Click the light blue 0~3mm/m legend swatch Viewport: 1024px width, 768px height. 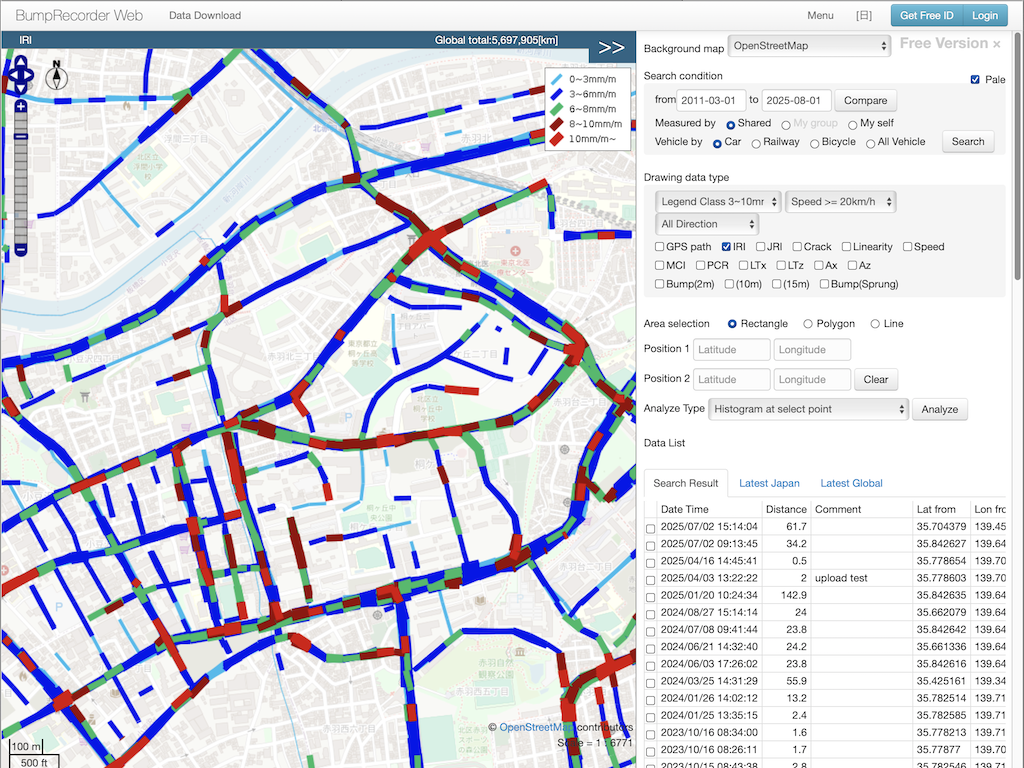[556, 79]
